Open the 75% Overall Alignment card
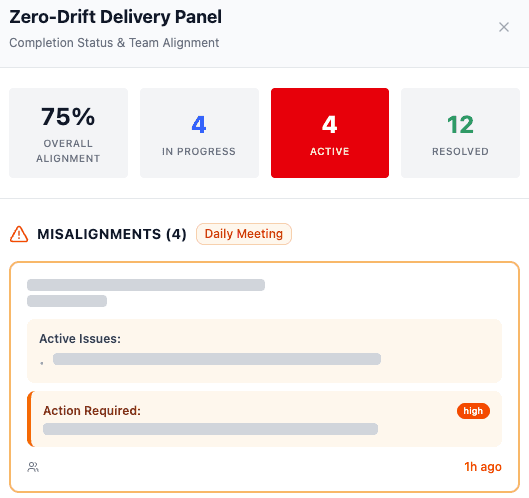The height and width of the screenshot is (498, 529). [68, 133]
